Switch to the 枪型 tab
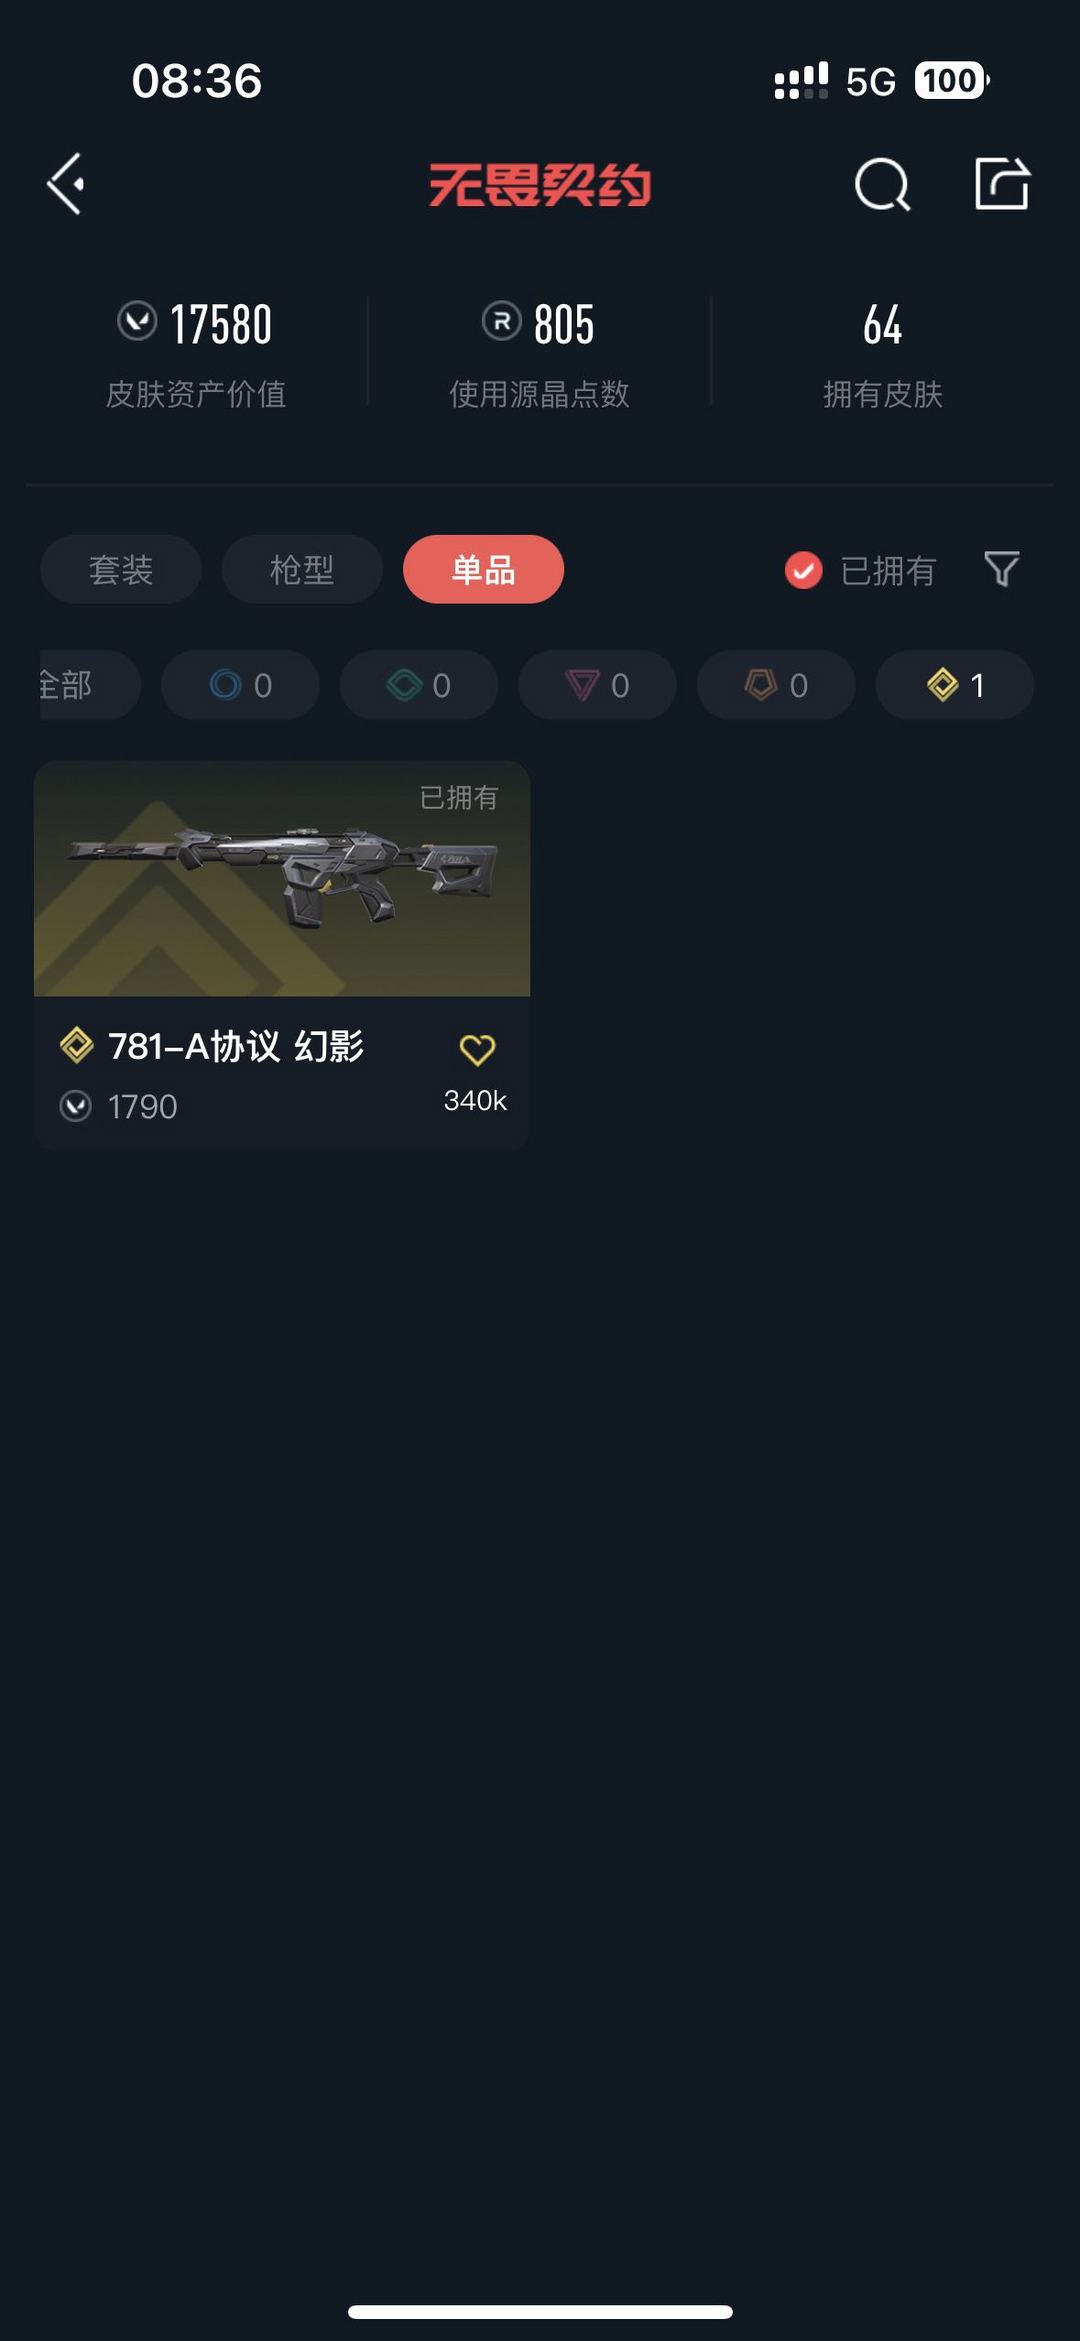Image resolution: width=1080 pixels, height=2341 pixels. click(x=302, y=569)
